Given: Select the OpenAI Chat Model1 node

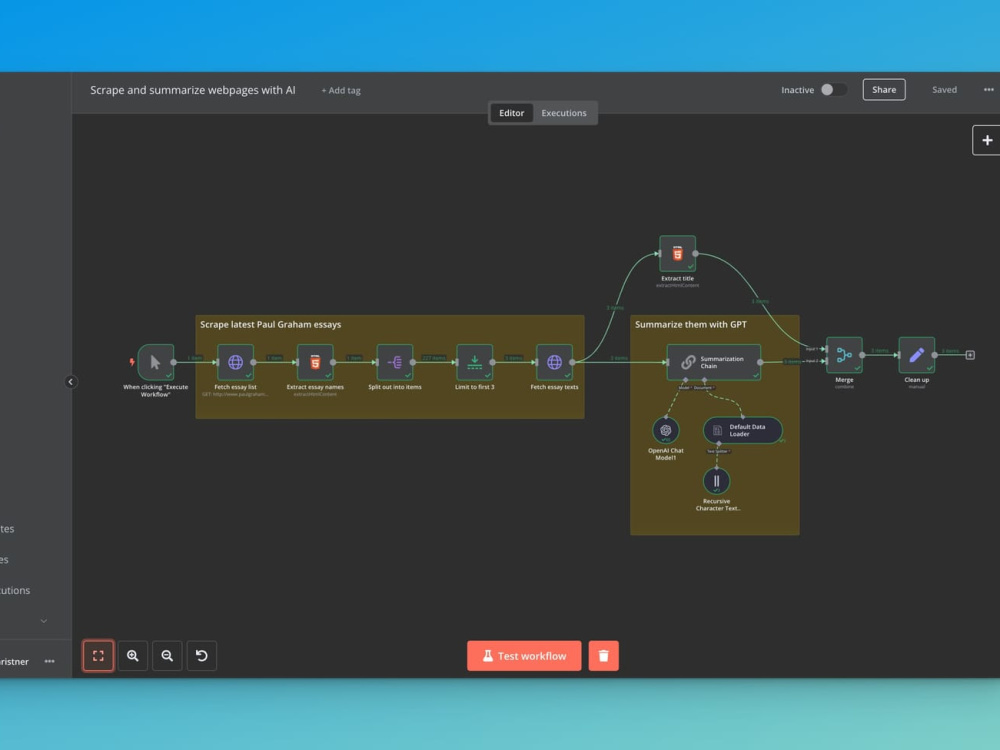Looking at the screenshot, I should (x=666, y=430).
